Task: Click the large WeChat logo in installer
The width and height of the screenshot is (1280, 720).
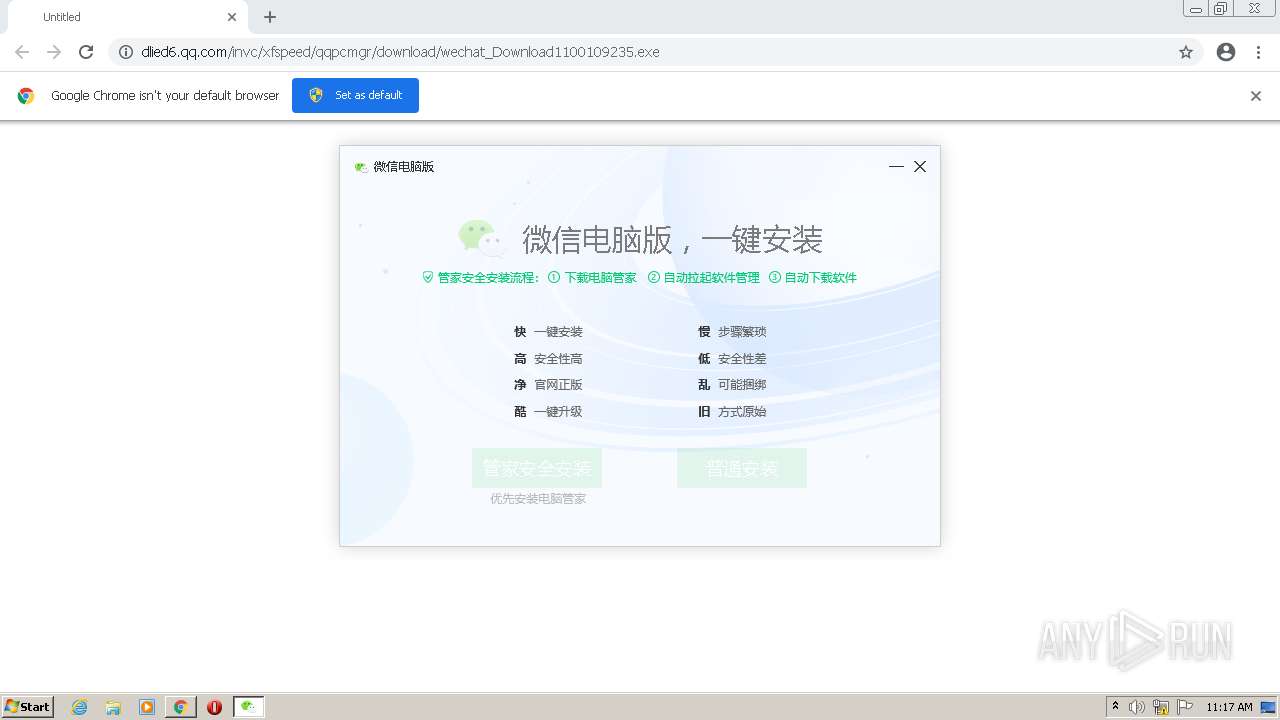Action: click(x=482, y=238)
